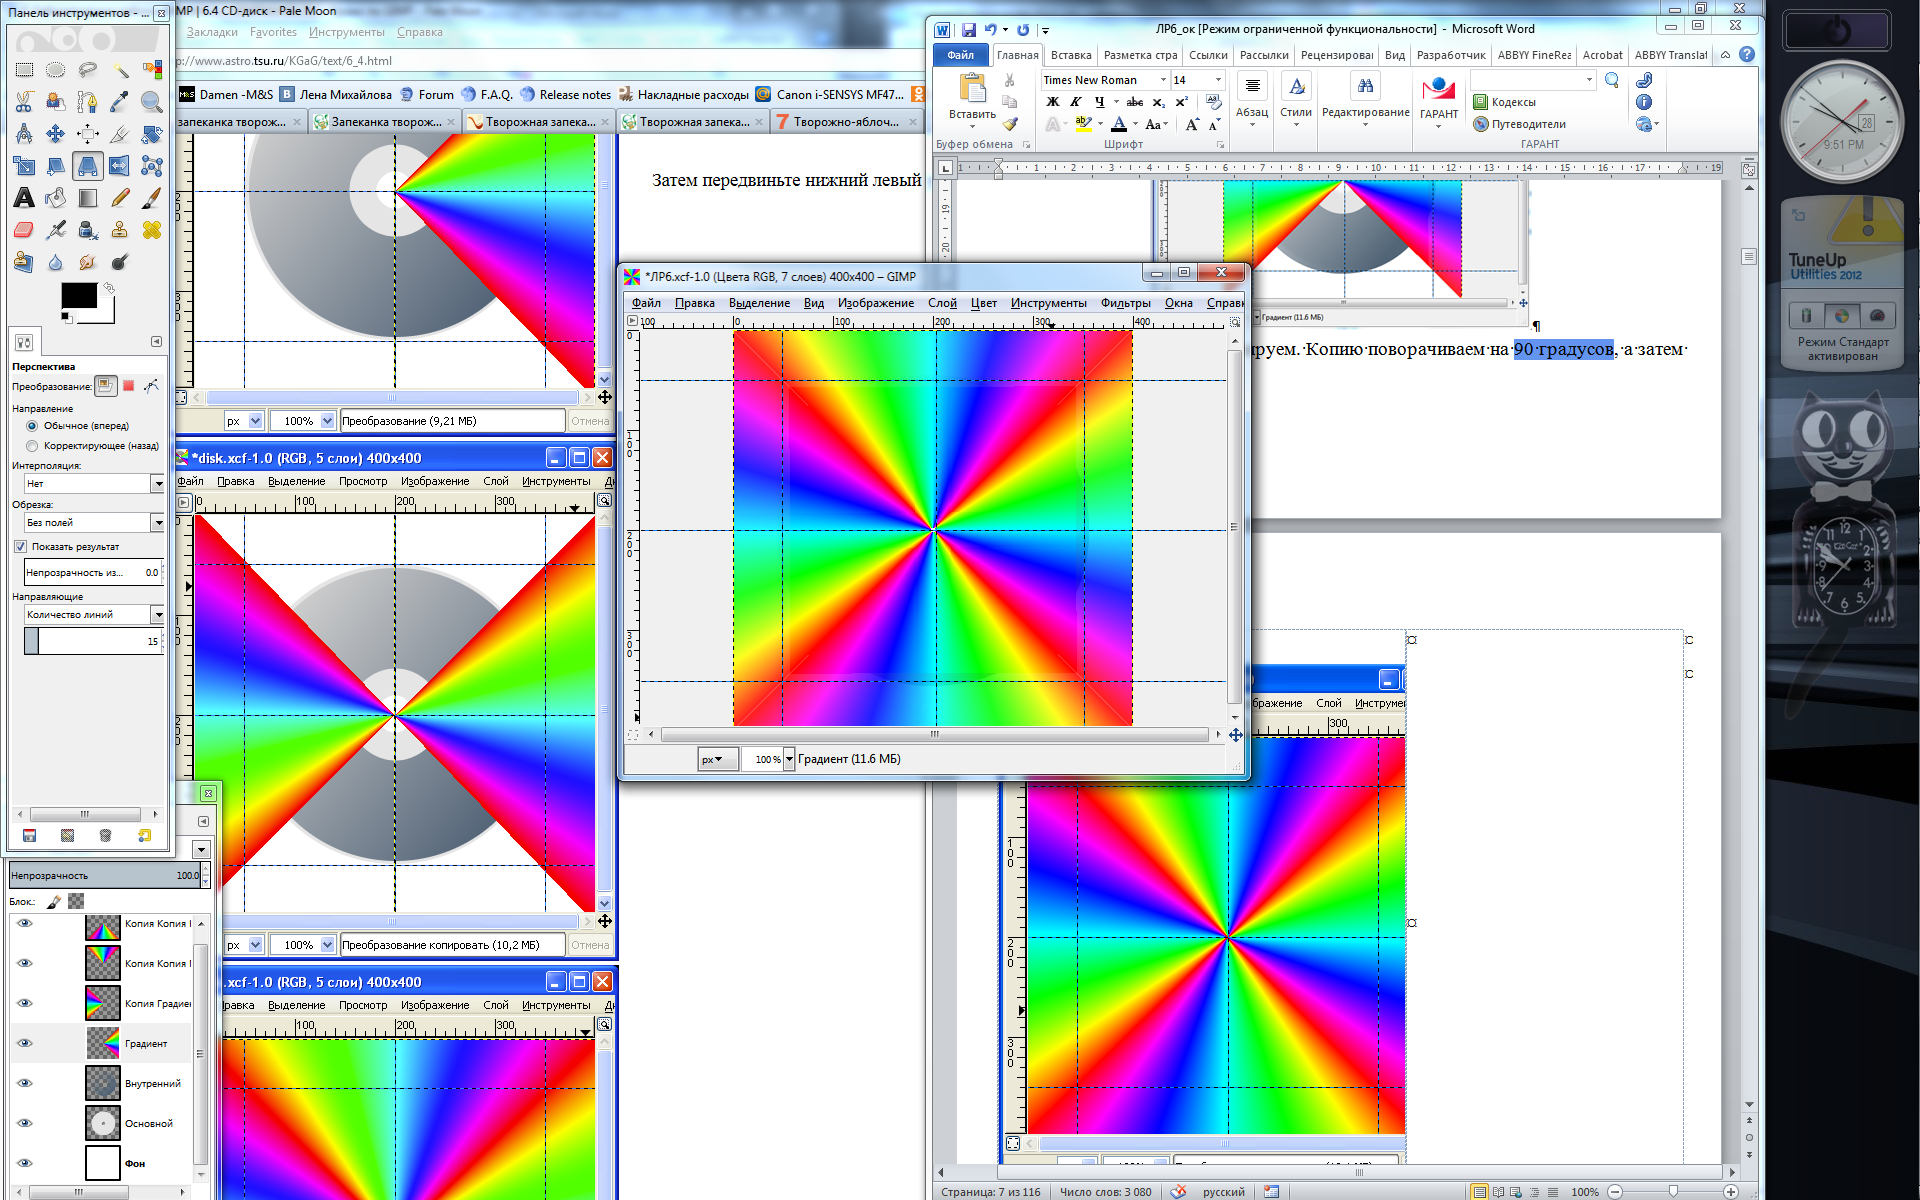
Task: Select the Move tool in toolbox
Action: click(x=56, y=134)
